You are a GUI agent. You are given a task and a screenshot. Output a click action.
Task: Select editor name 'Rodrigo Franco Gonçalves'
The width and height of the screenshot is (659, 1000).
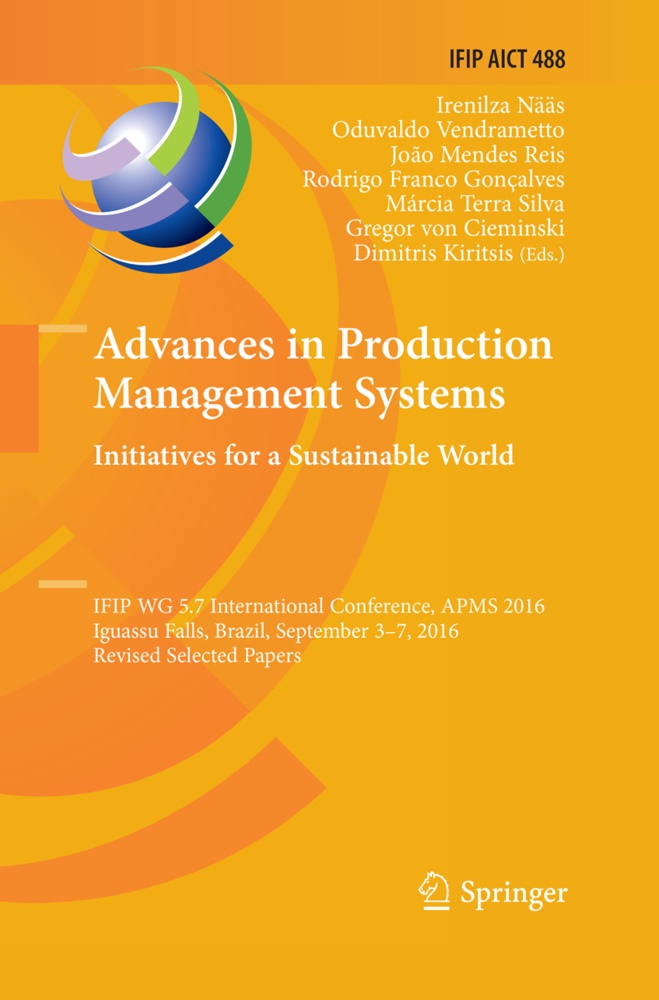coord(434,179)
